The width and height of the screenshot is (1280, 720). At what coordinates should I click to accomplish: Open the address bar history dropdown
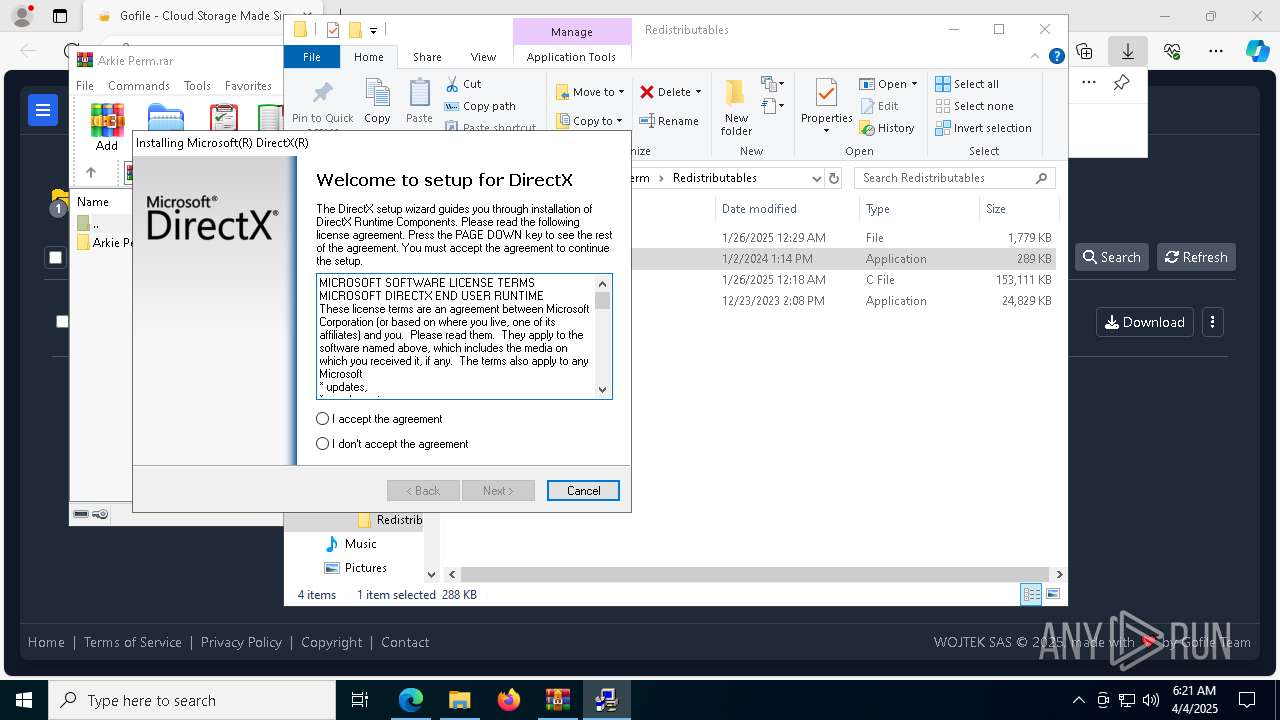(817, 178)
